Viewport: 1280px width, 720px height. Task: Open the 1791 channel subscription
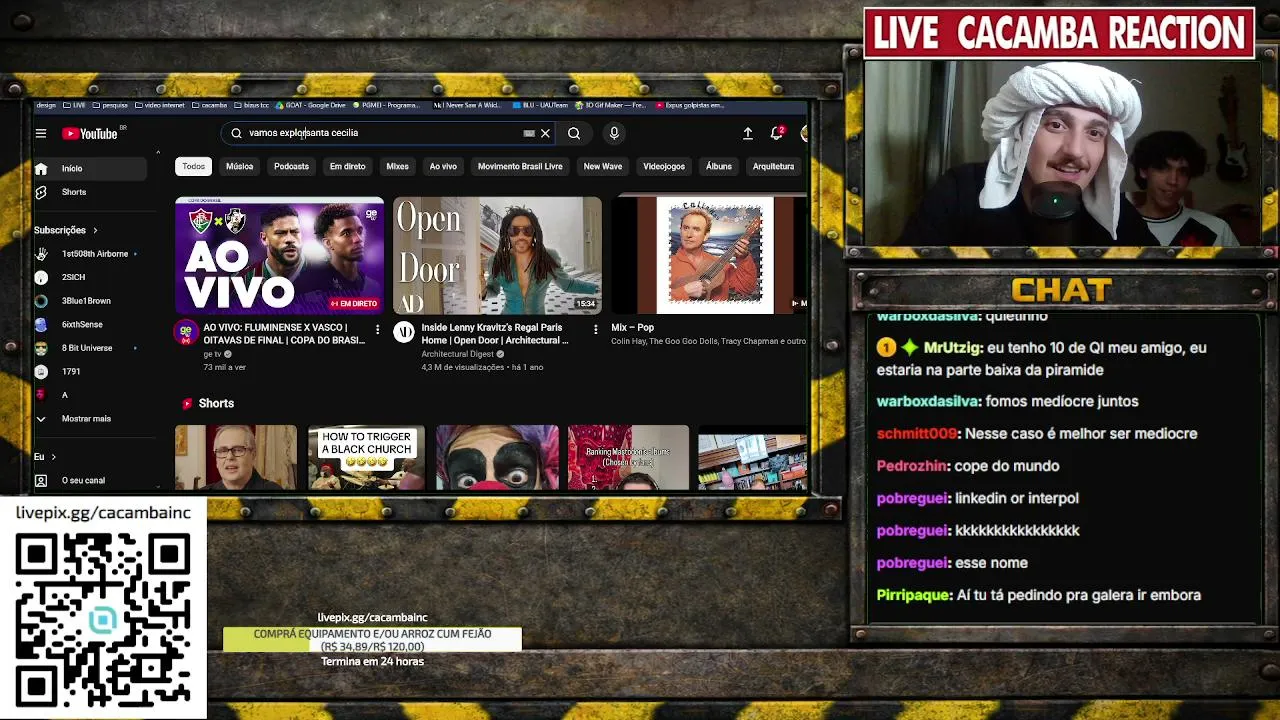point(90,371)
